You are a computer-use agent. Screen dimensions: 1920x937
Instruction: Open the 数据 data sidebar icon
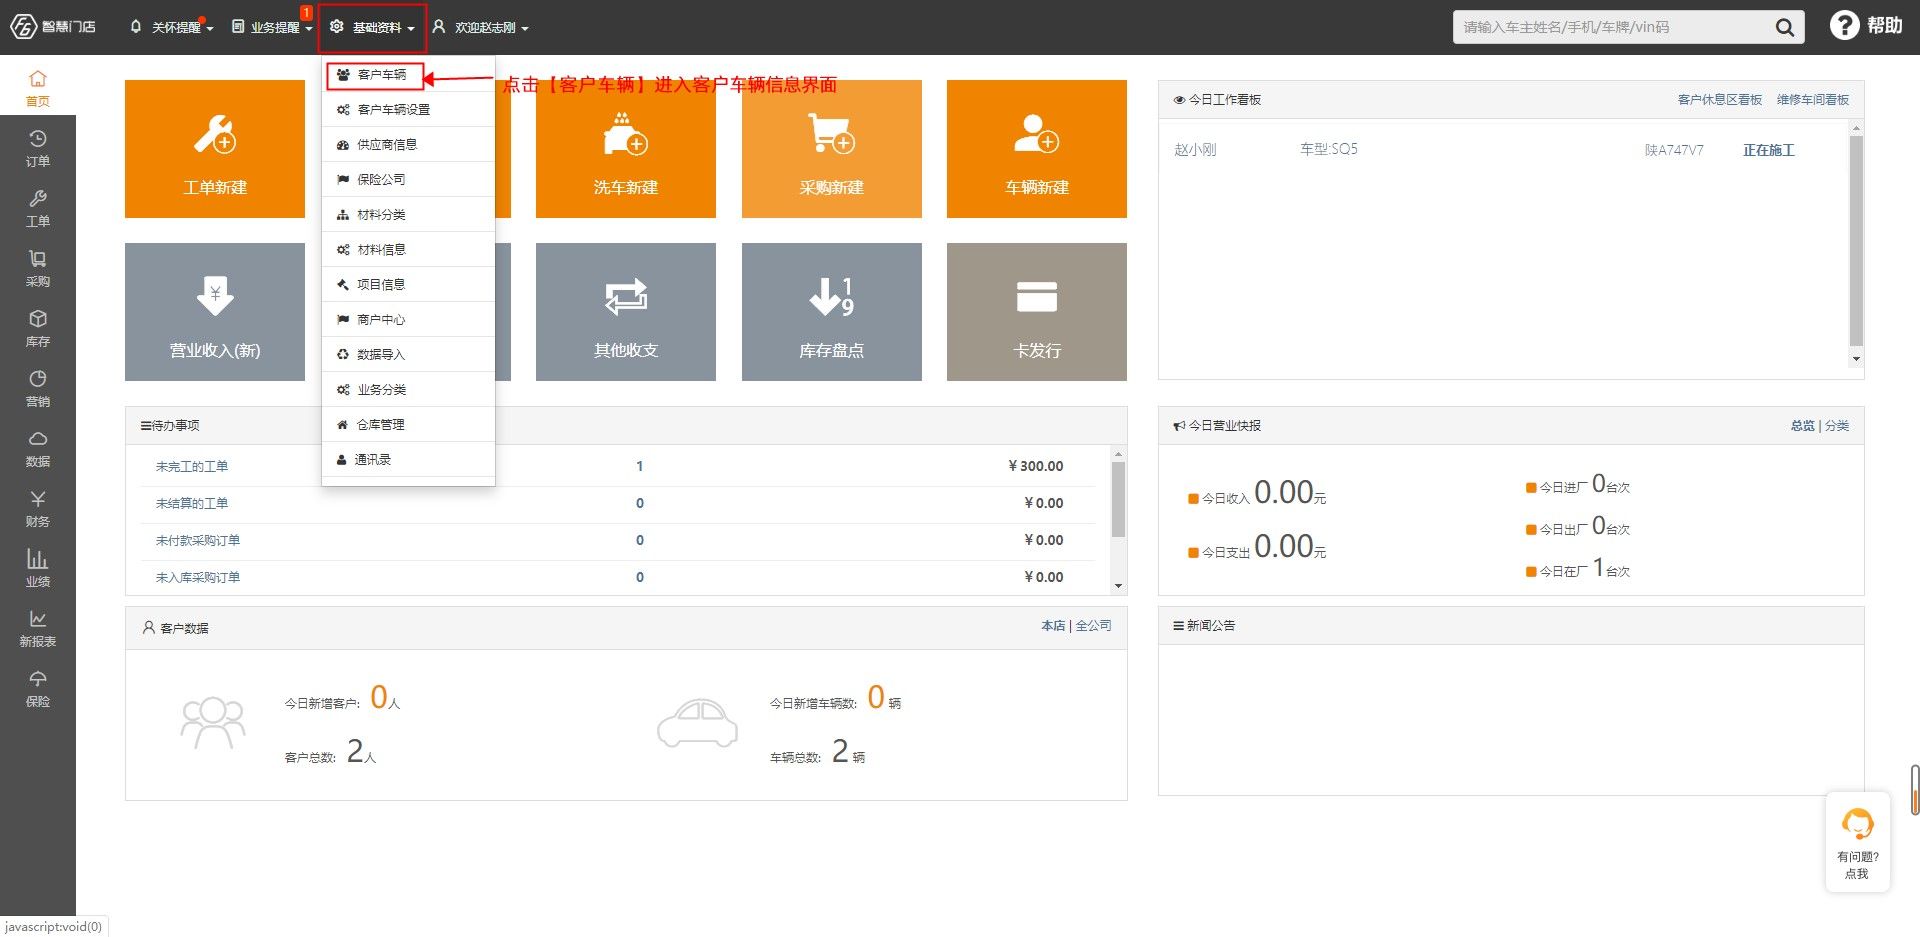38,448
